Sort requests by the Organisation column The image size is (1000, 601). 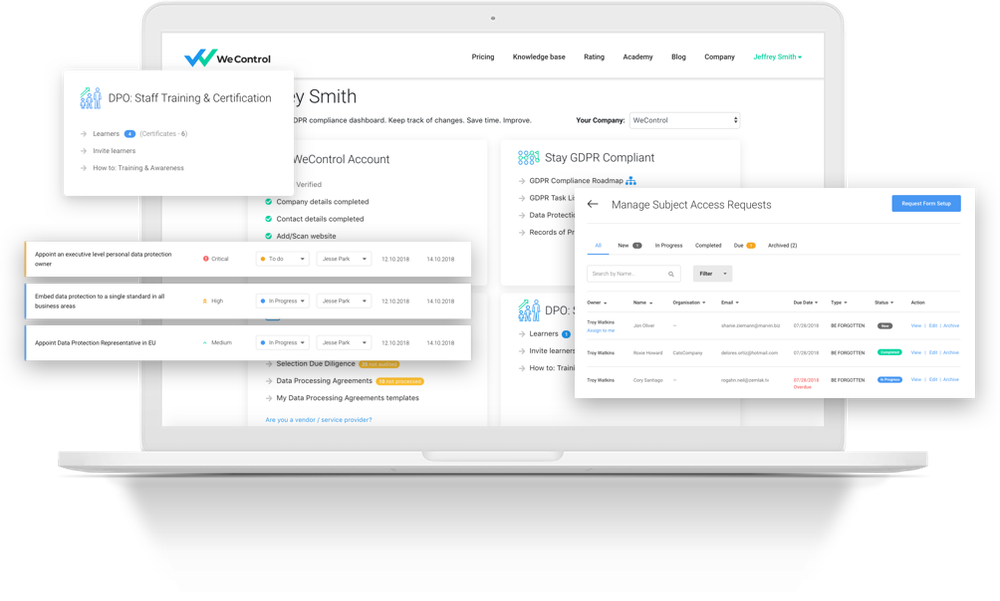[x=689, y=302]
